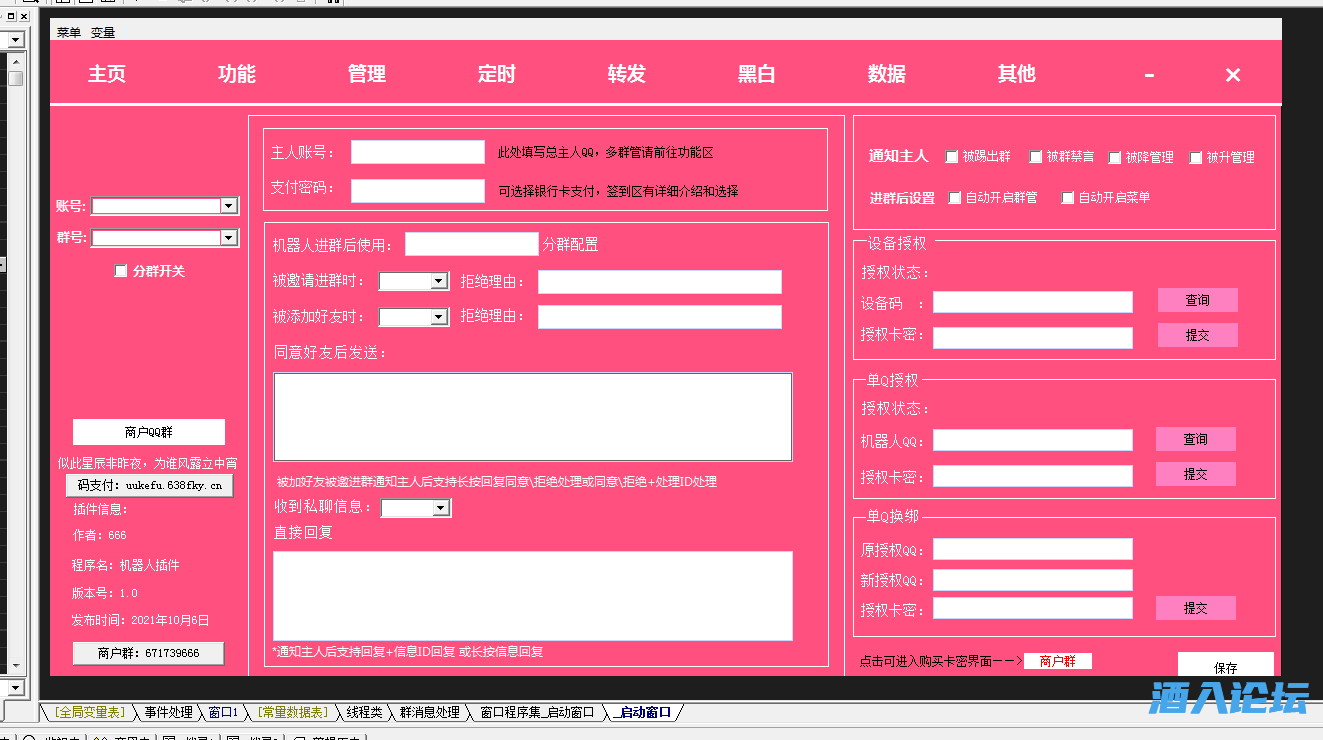Enable the 被踢出群 notification checkbox
Screen dimensions: 1323x740
pos(952,157)
